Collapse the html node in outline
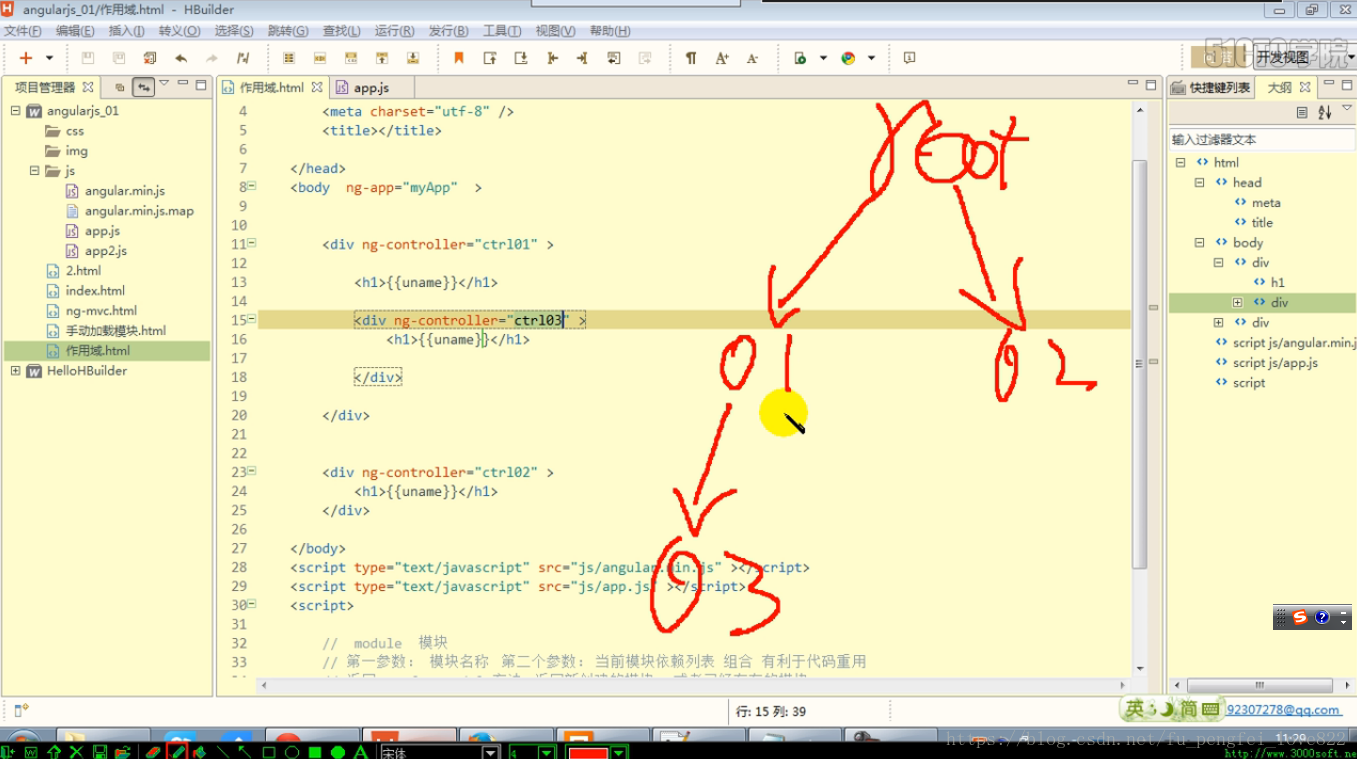This screenshot has height=759, width=1357. pos(1181,163)
